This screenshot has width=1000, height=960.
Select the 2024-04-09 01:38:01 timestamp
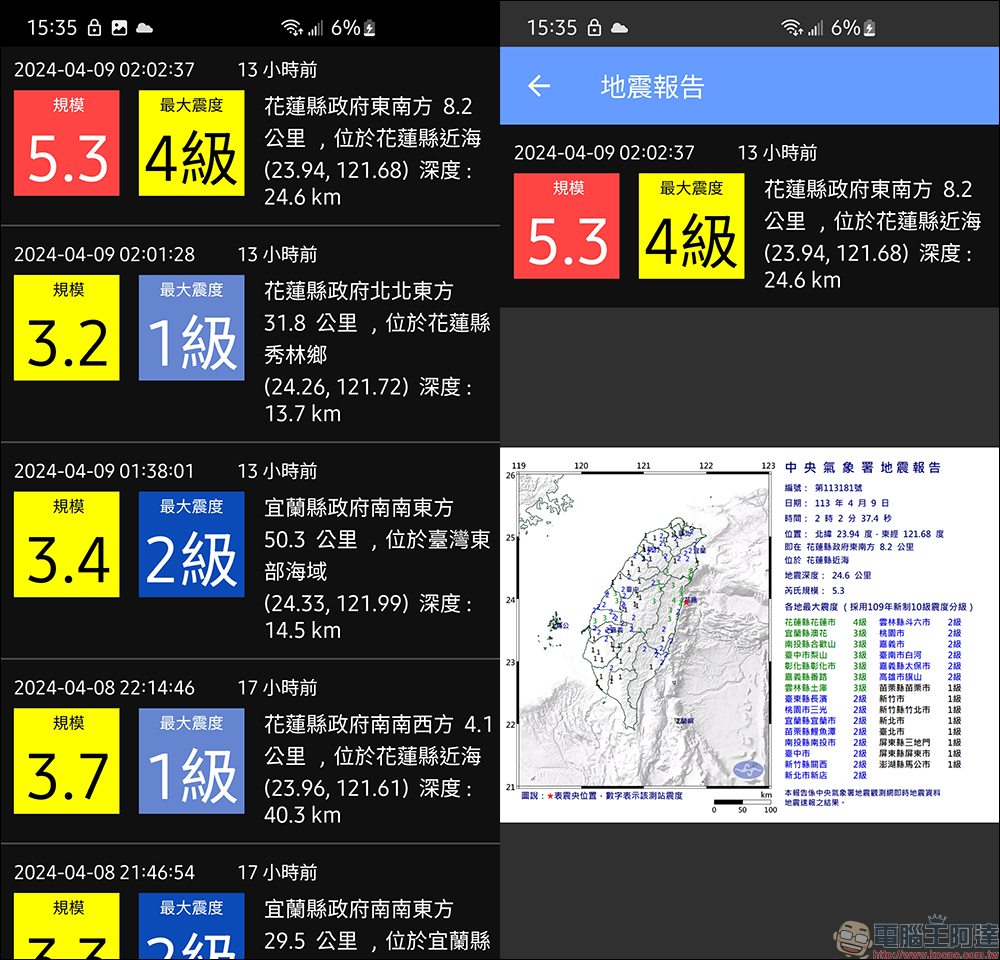[104, 471]
